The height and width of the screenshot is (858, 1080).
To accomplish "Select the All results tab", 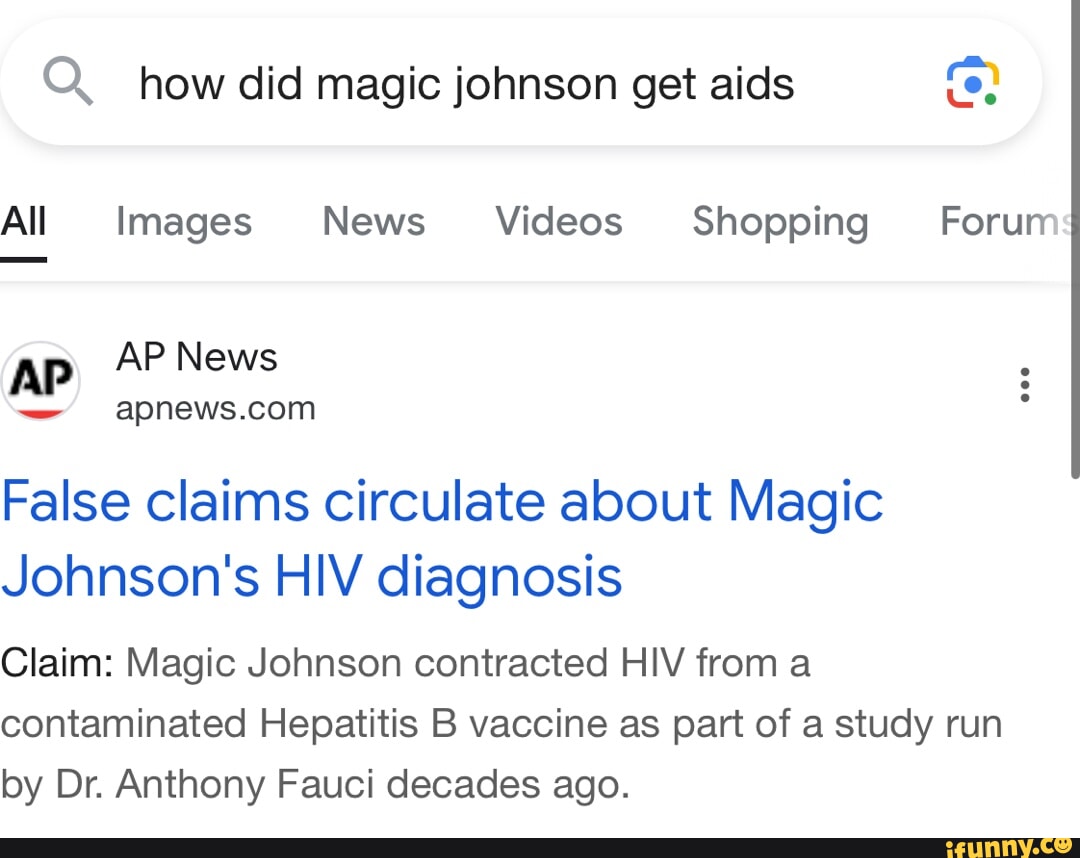I will pos(23,222).
